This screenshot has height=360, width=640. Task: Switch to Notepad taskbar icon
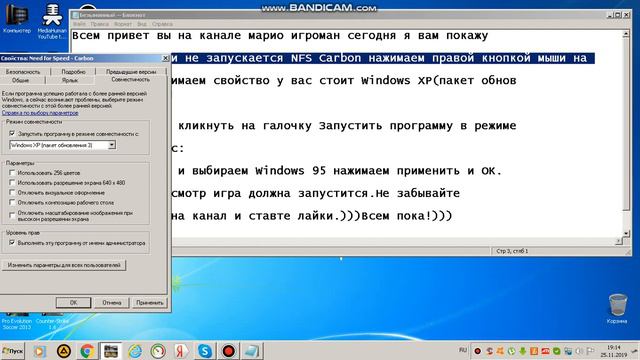point(251,351)
